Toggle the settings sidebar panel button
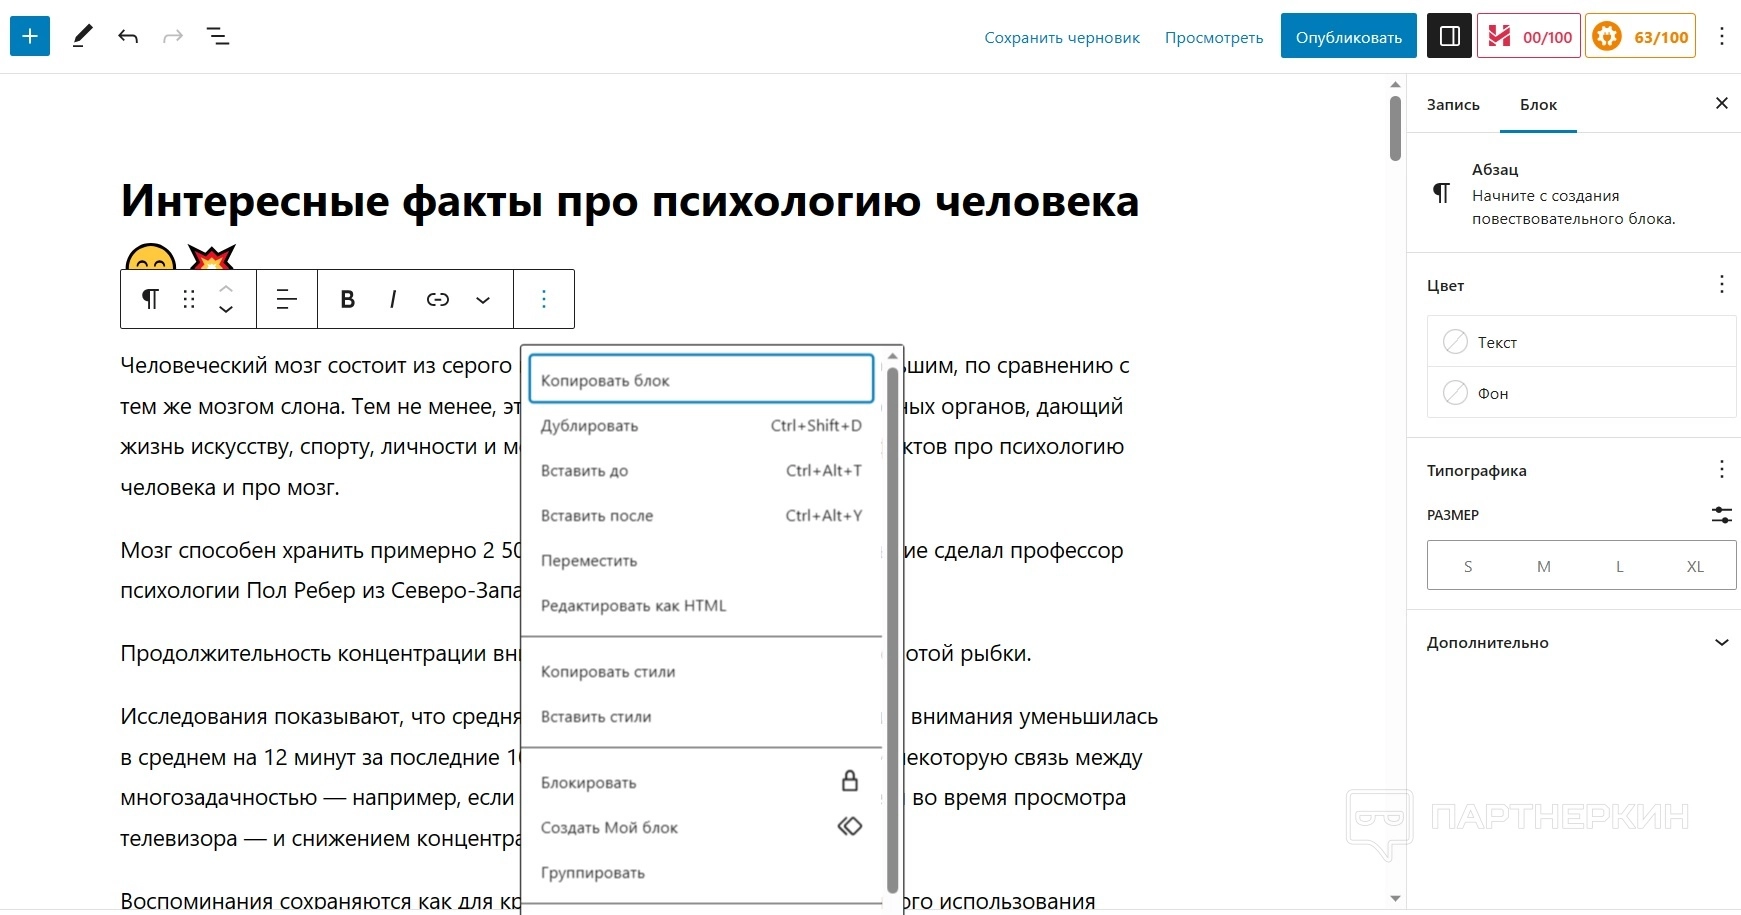The height and width of the screenshot is (915, 1741). tap(1449, 37)
